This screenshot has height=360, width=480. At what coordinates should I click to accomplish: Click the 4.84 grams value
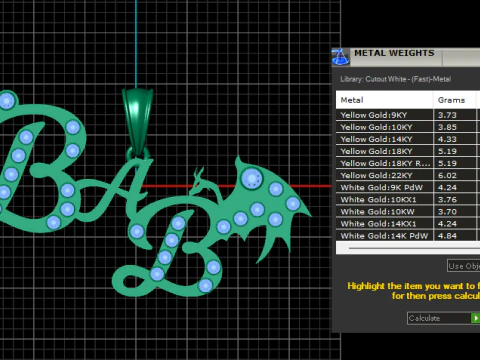(447, 236)
